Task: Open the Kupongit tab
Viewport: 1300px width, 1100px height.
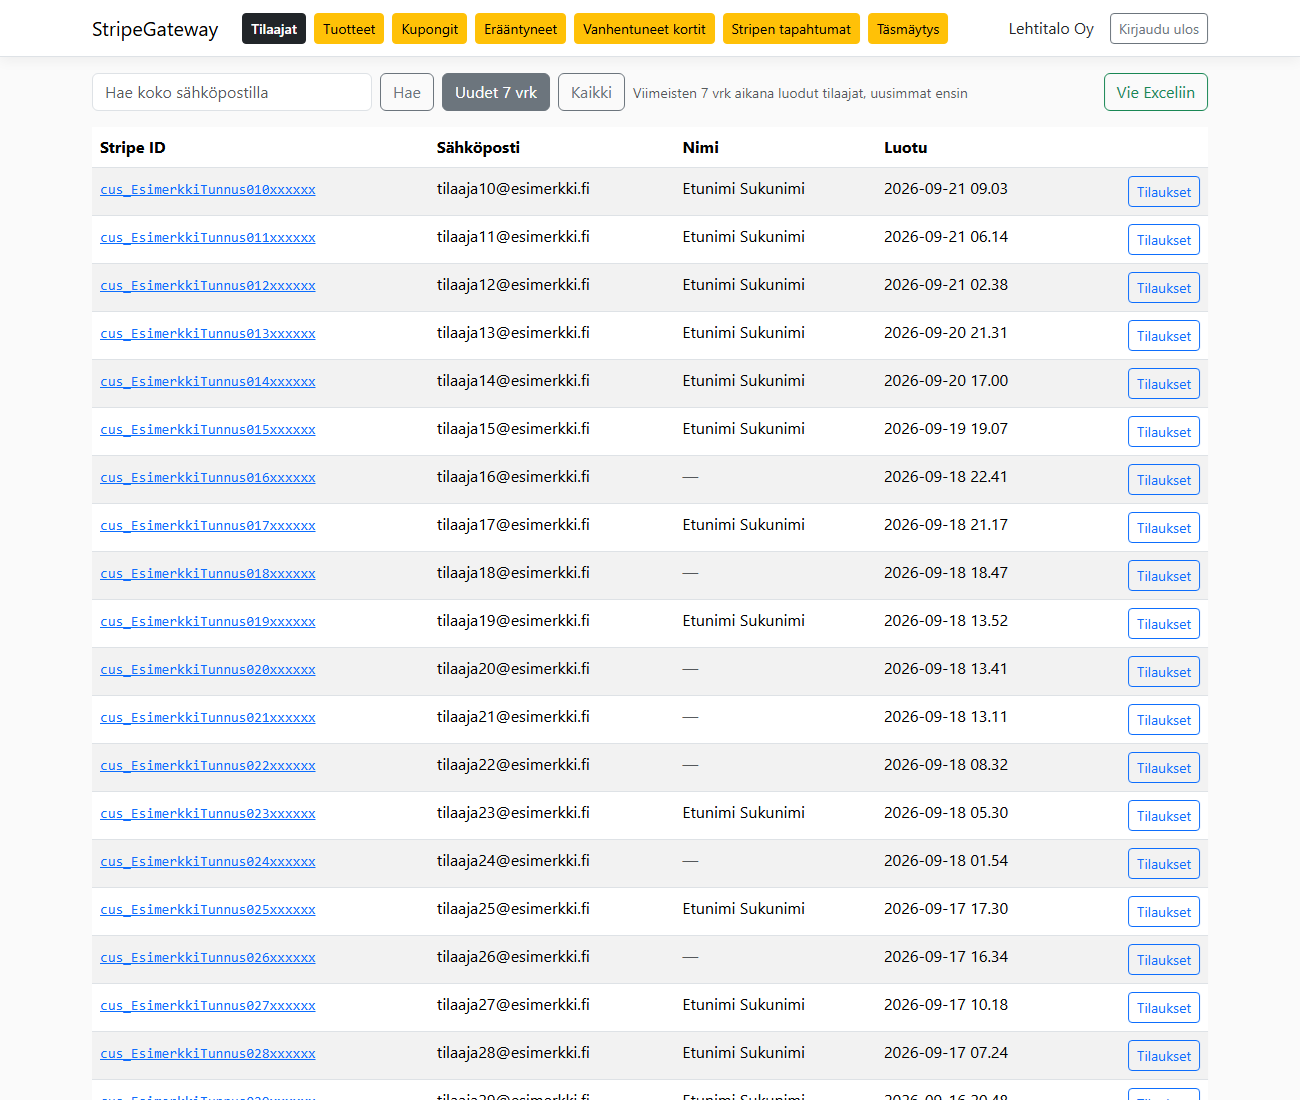Action: point(429,29)
